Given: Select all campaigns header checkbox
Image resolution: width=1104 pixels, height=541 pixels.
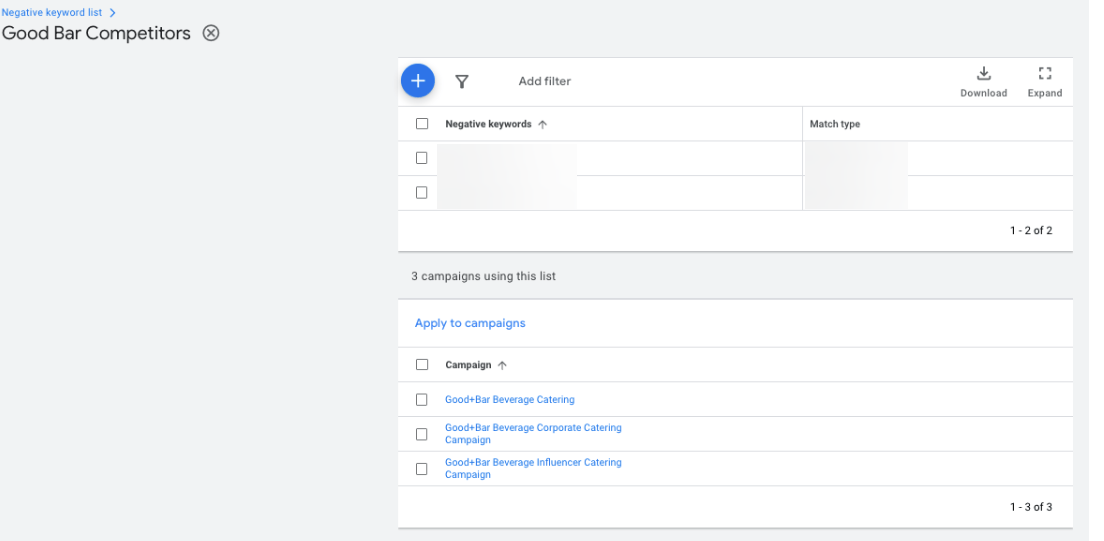Looking at the screenshot, I should point(422,365).
